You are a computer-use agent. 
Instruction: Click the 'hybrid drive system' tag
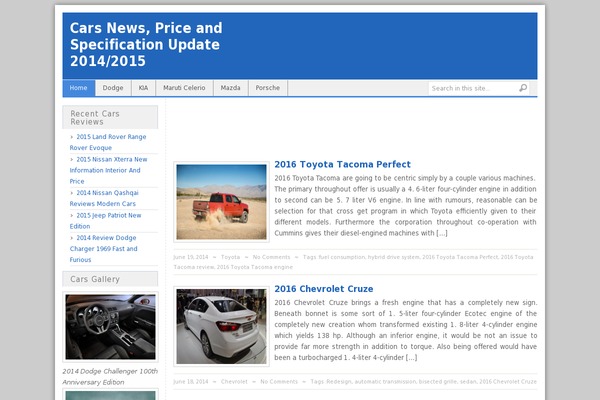click(393, 257)
